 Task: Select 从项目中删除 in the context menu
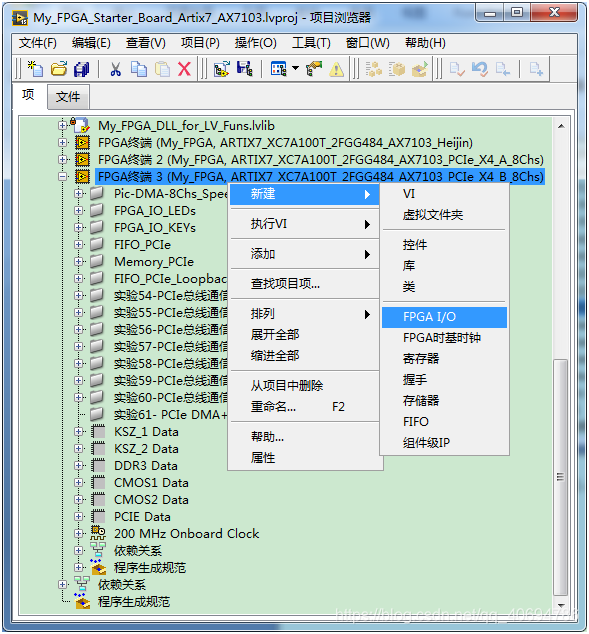pos(304,386)
